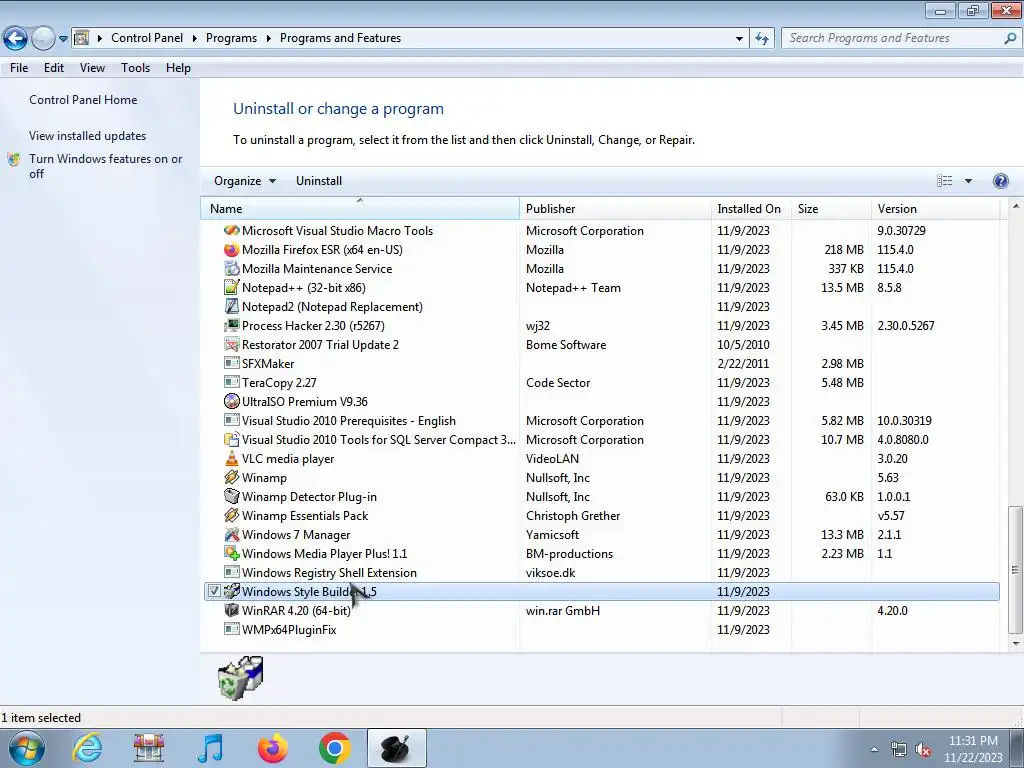The height and width of the screenshot is (768, 1024).
Task: Expand the arrow after Control Panel breadcrumb
Action: point(195,39)
